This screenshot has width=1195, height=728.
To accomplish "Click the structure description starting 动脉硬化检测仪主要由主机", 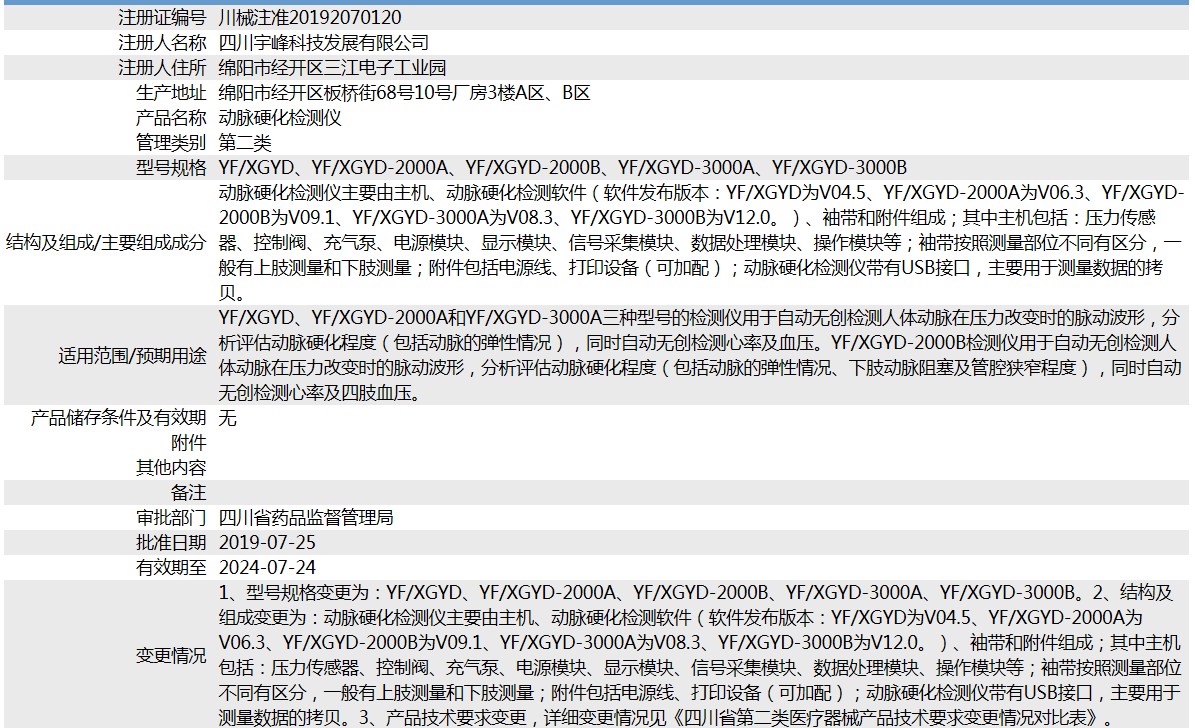I will click(701, 243).
